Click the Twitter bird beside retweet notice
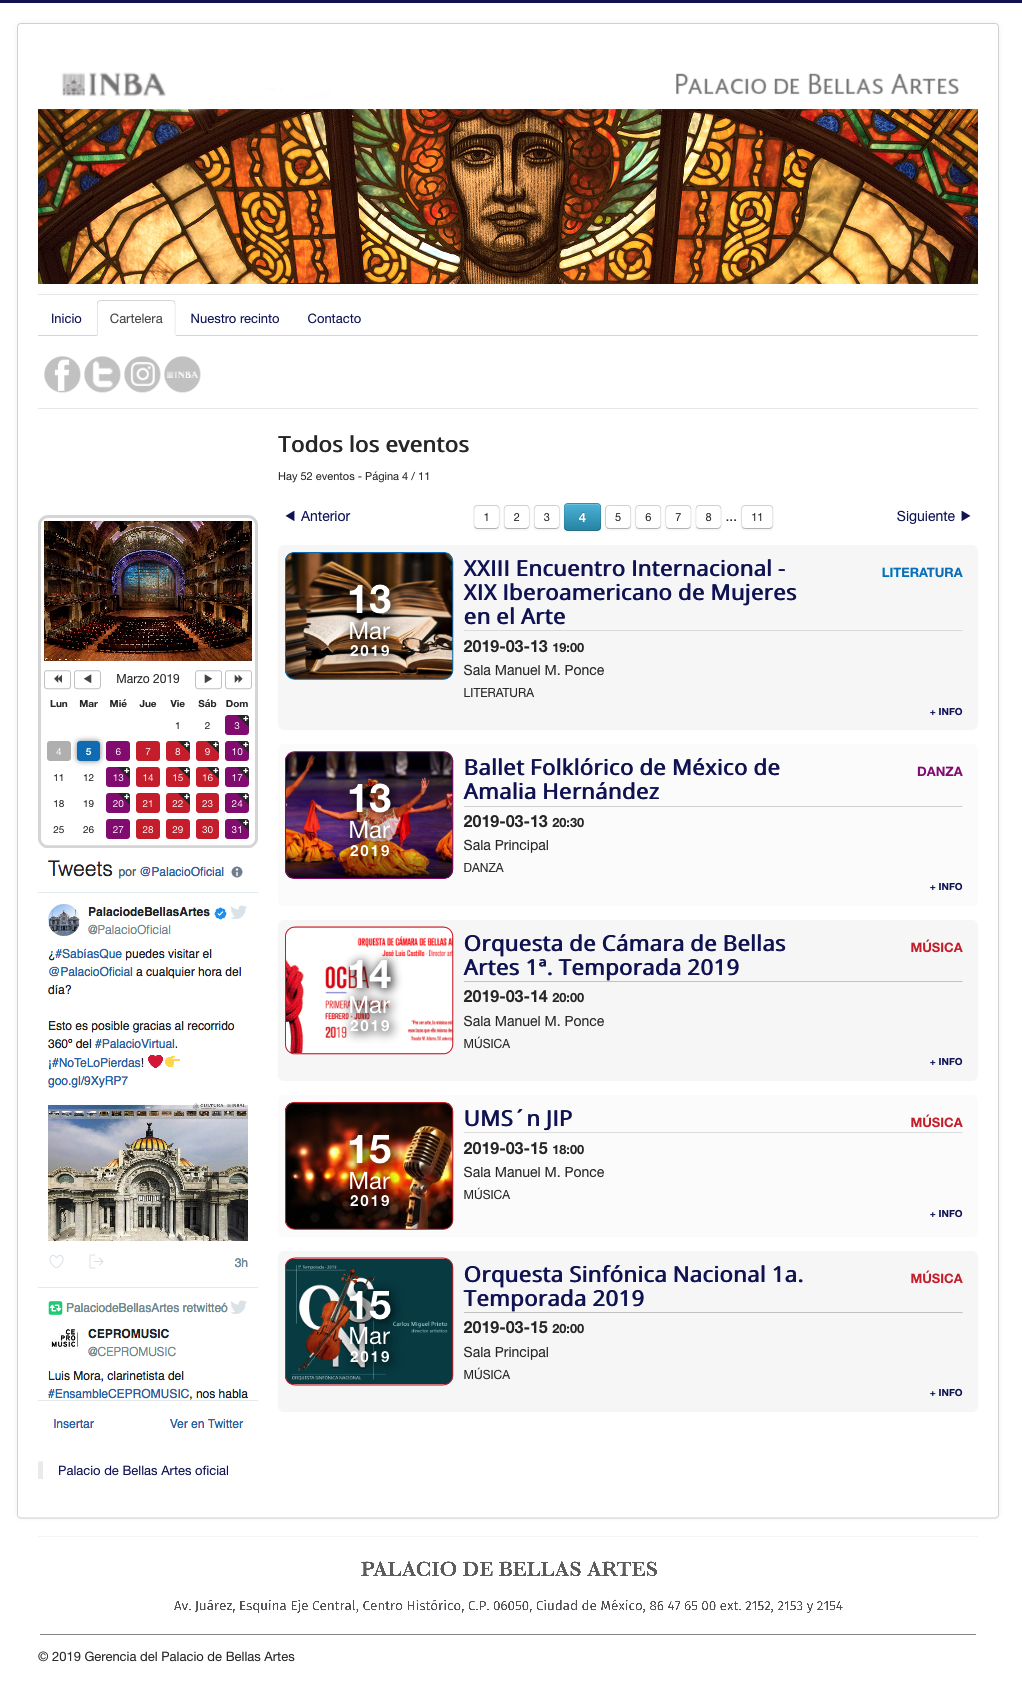 pyautogui.click(x=239, y=1307)
